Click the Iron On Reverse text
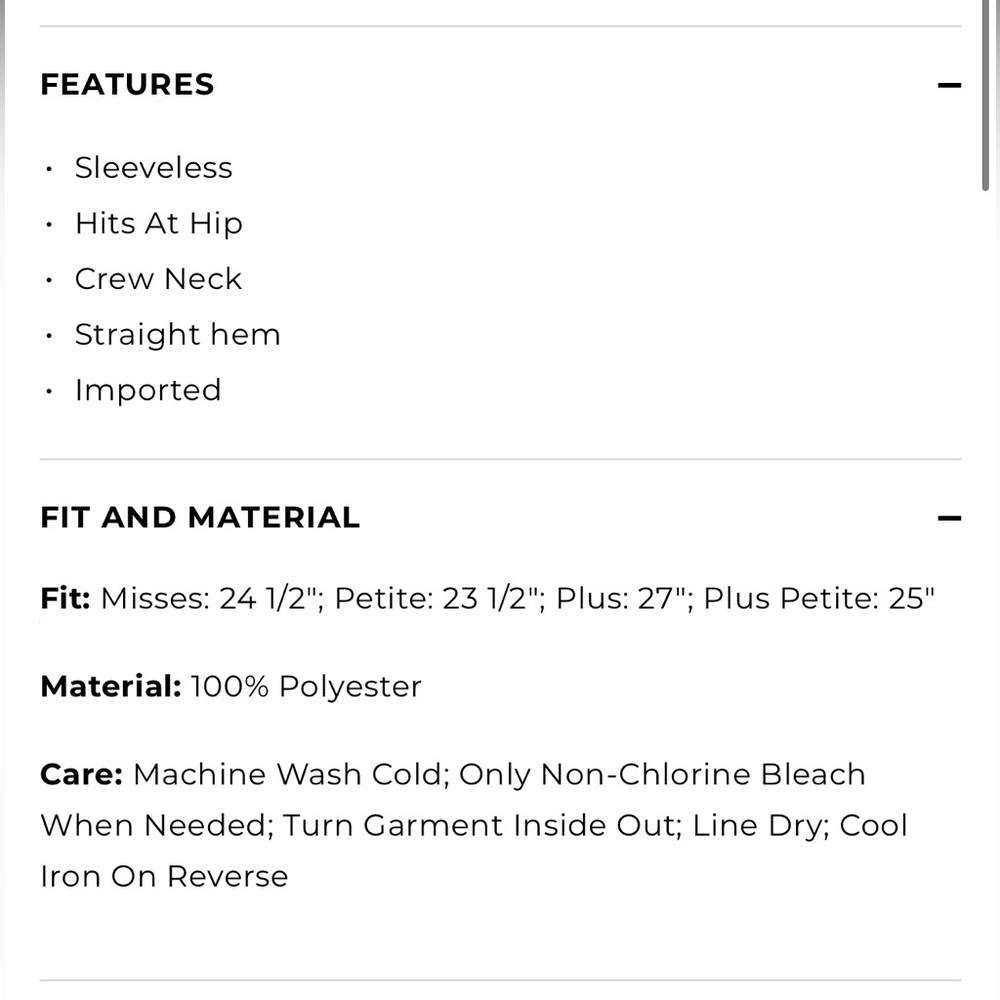 tap(164, 877)
